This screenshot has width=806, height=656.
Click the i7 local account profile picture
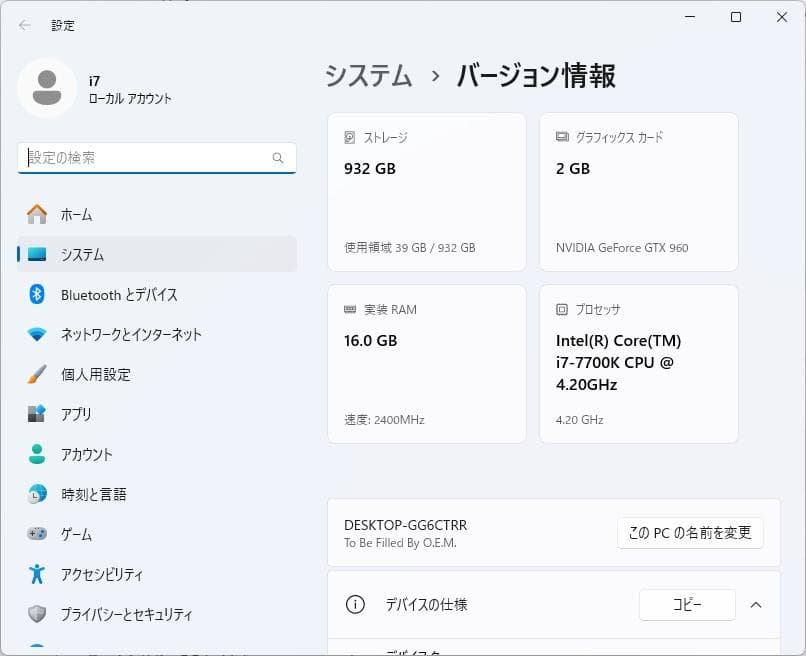(x=47, y=88)
